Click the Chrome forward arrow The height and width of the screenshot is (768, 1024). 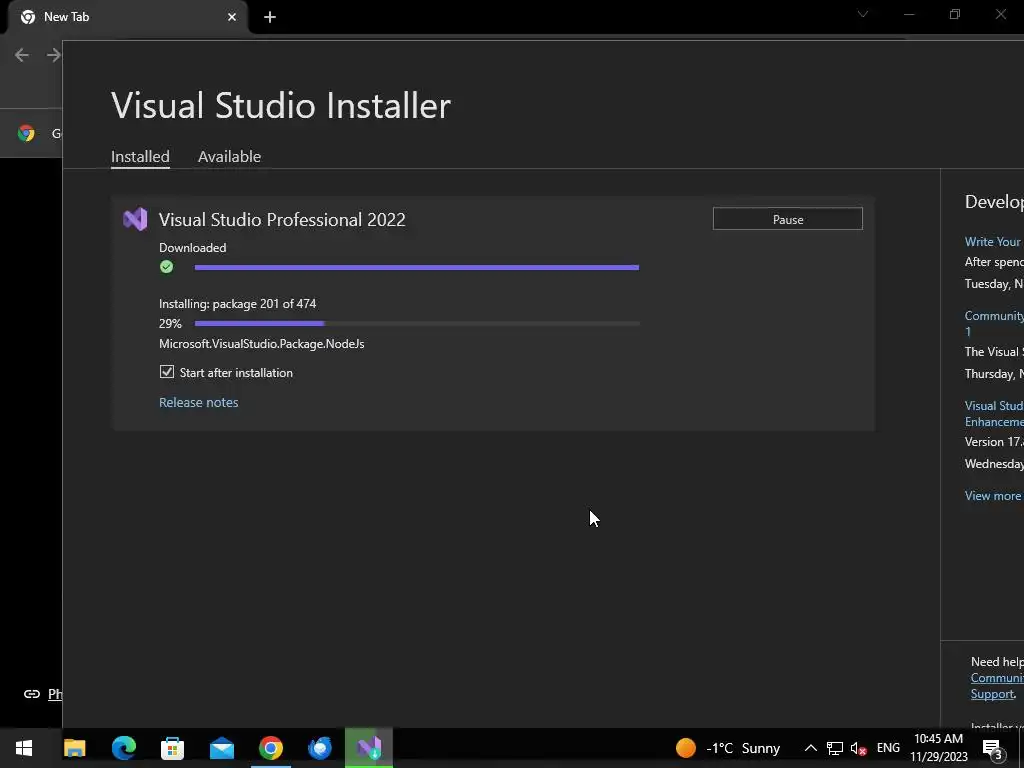[x=54, y=55]
